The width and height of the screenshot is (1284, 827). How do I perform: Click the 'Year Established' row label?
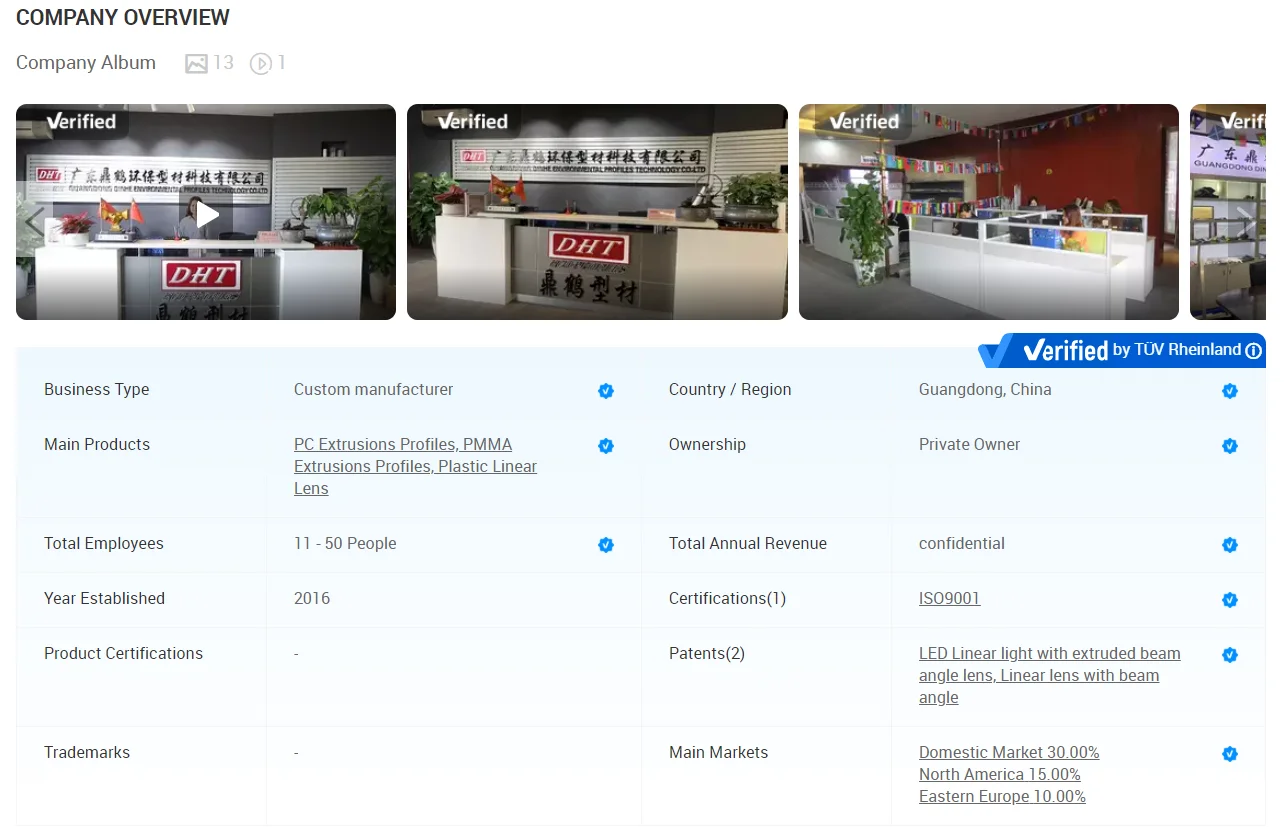coord(104,598)
